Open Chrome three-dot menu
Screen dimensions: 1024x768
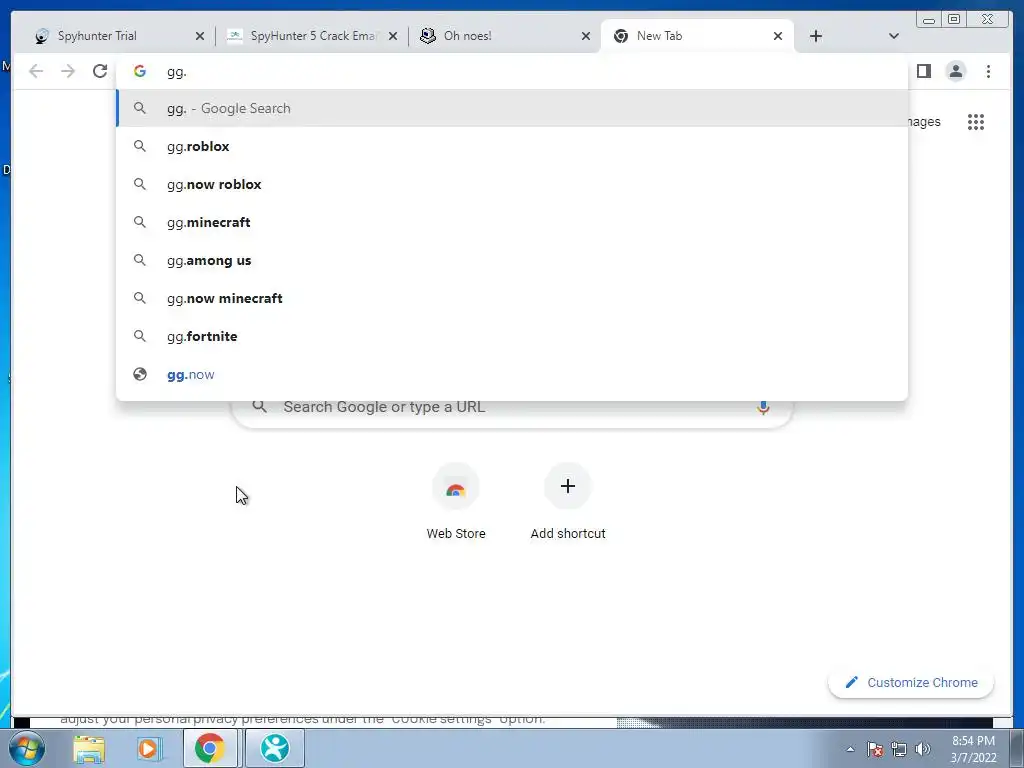tap(988, 71)
